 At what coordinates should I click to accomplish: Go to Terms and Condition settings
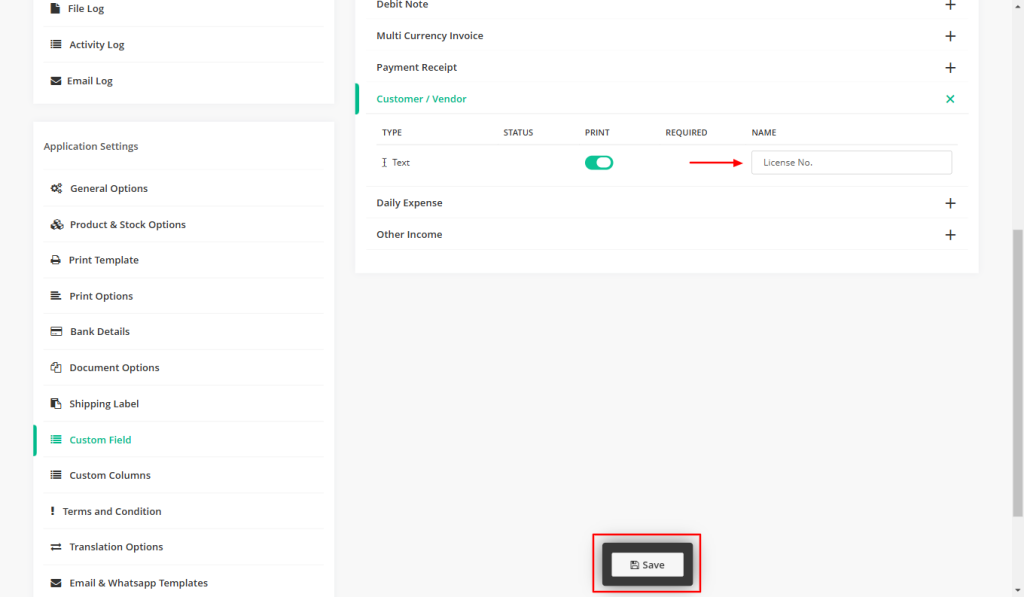tap(112, 511)
